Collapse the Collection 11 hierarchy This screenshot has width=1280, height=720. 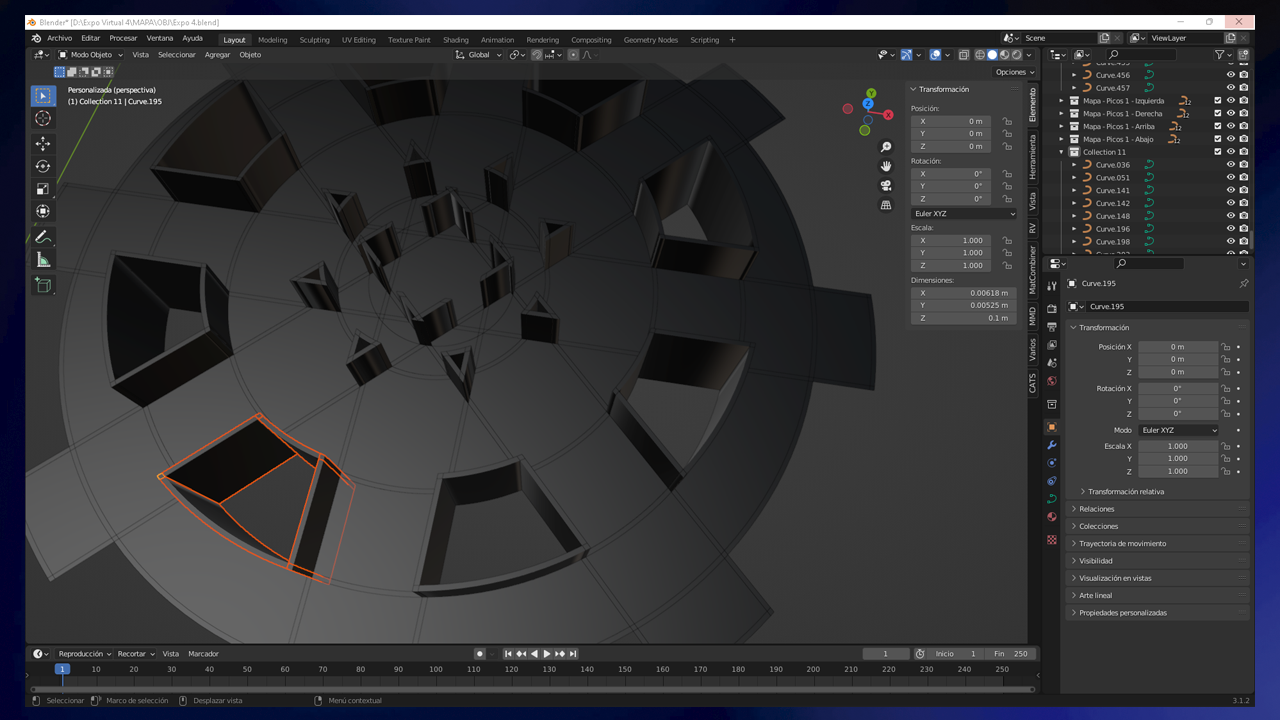click(1062, 151)
